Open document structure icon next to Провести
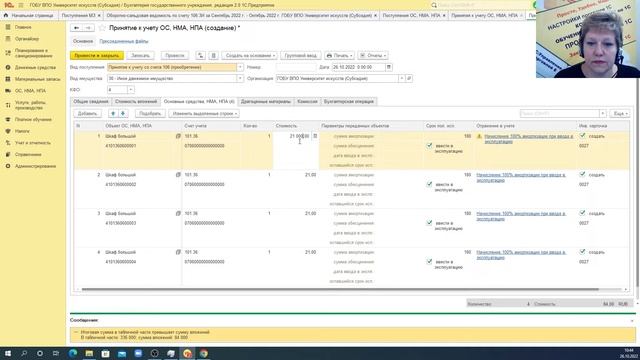Viewport: 640px width, 360px height. pyautogui.click(x=213, y=56)
